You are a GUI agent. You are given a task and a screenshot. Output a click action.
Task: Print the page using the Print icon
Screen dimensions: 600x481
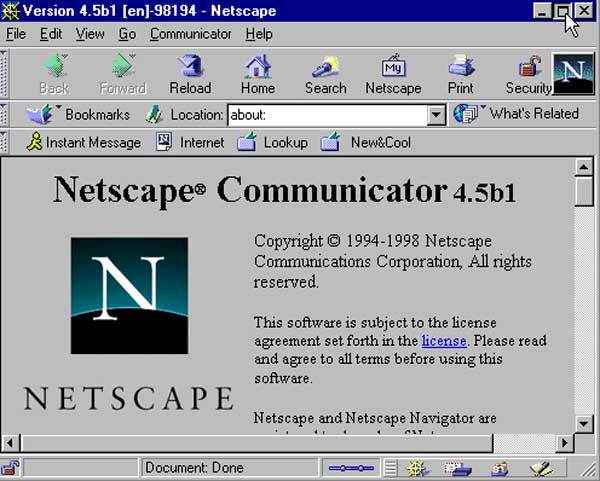460,75
